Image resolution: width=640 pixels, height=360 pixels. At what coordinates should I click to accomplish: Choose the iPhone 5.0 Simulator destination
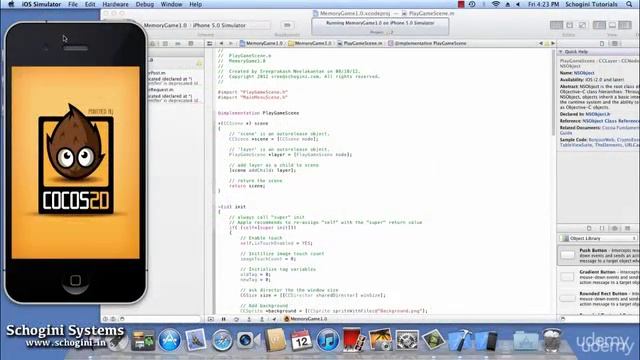tap(219, 25)
